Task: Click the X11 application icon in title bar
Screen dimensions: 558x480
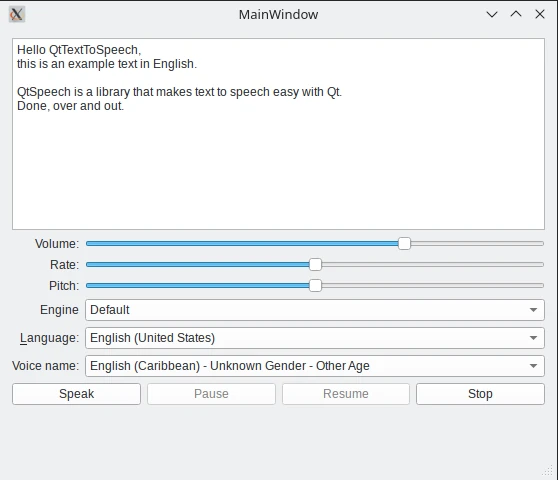Action: pyautogui.click(x=17, y=15)
